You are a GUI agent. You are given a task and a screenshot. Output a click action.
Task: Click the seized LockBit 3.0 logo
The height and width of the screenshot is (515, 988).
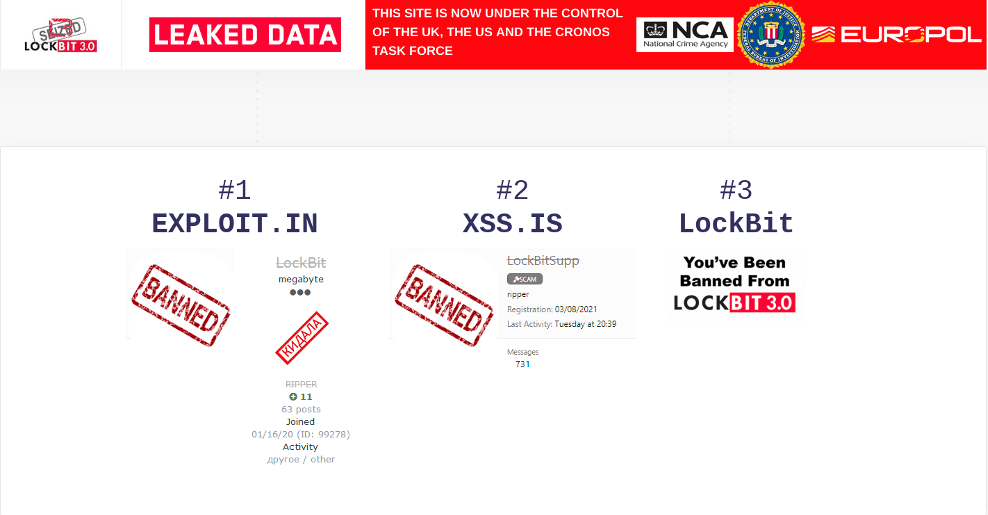pyautogui.click(x=61, y=35)
